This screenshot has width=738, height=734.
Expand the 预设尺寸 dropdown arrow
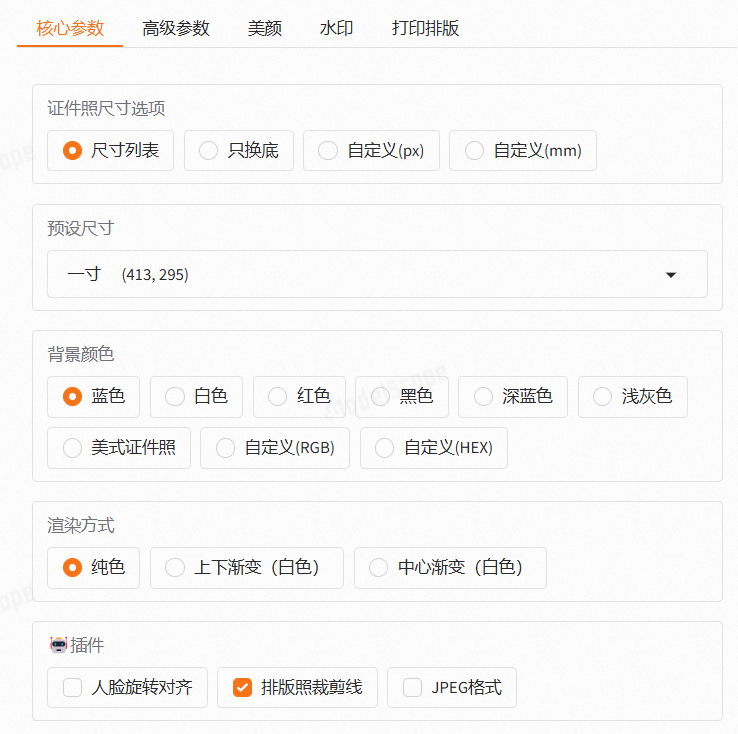coord(671,275)
